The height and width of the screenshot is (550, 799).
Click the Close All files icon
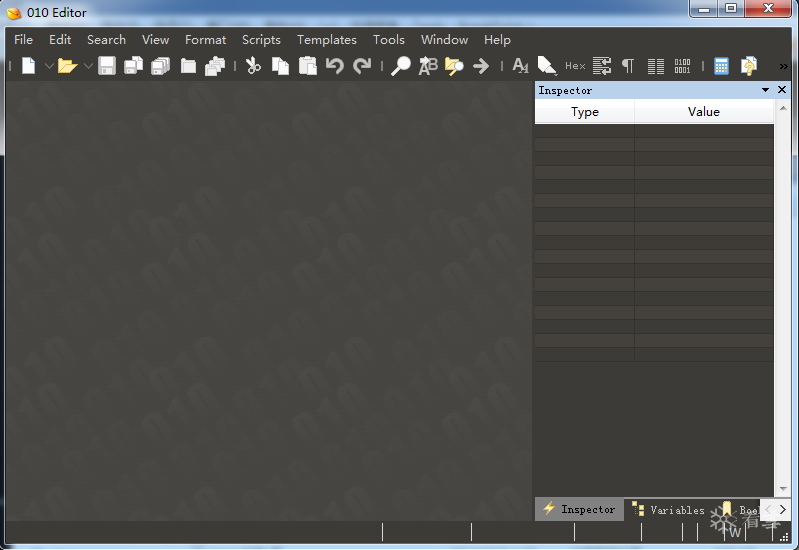(215, 66)
